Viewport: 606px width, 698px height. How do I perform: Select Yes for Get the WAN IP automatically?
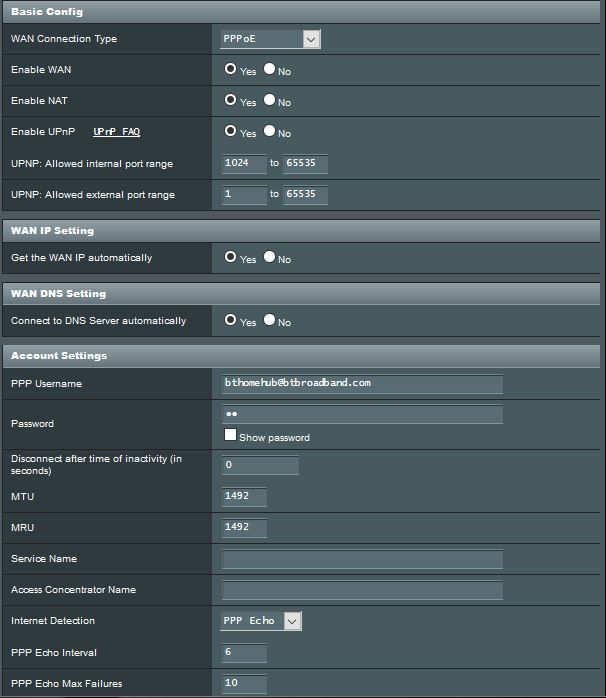click(230, 256)
